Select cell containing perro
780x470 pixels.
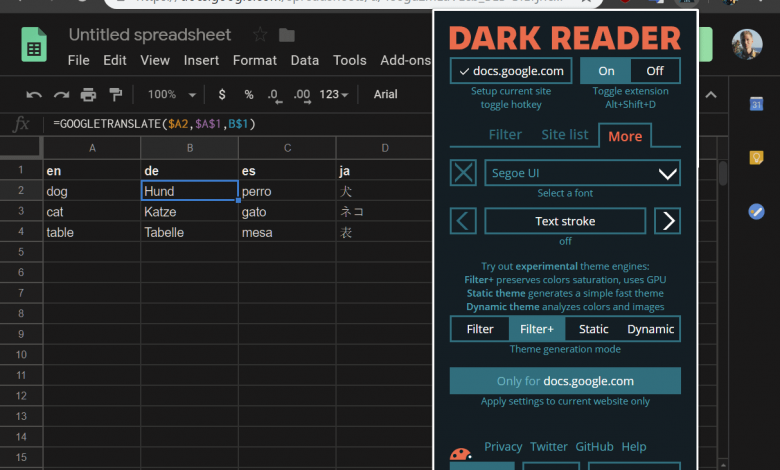(287, 191)
